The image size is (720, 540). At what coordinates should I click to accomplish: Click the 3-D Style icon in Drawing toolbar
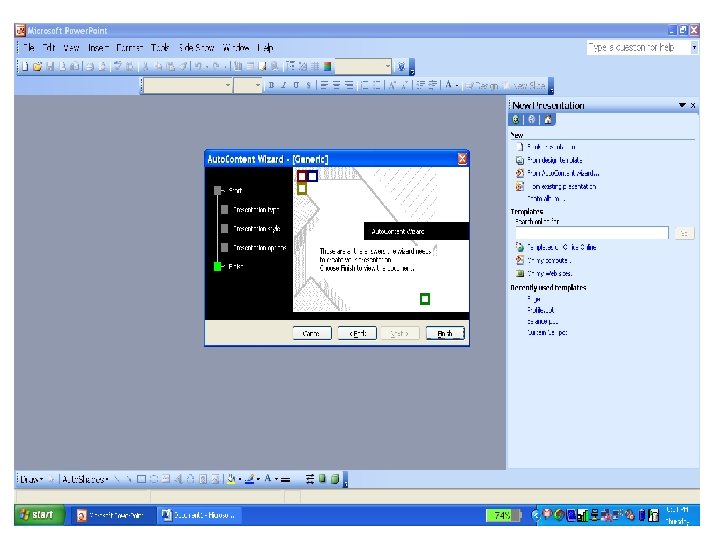[x=335, y=479]
